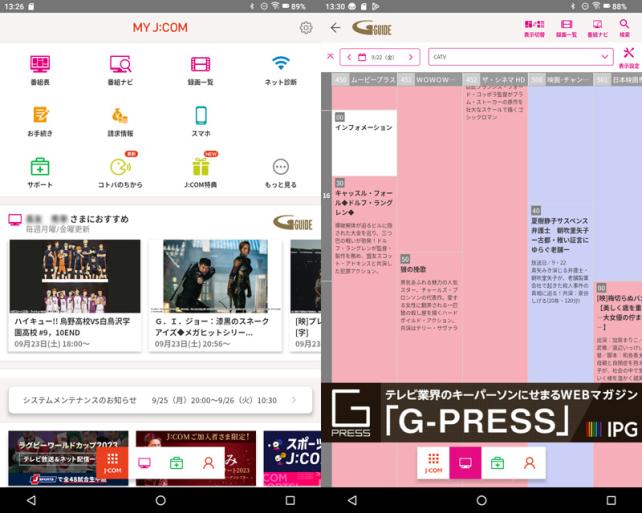The height and width of the screenshot is (513, 642).
Task: Open the G-PRESS web magazine ad banner
Action: (482, 412)
